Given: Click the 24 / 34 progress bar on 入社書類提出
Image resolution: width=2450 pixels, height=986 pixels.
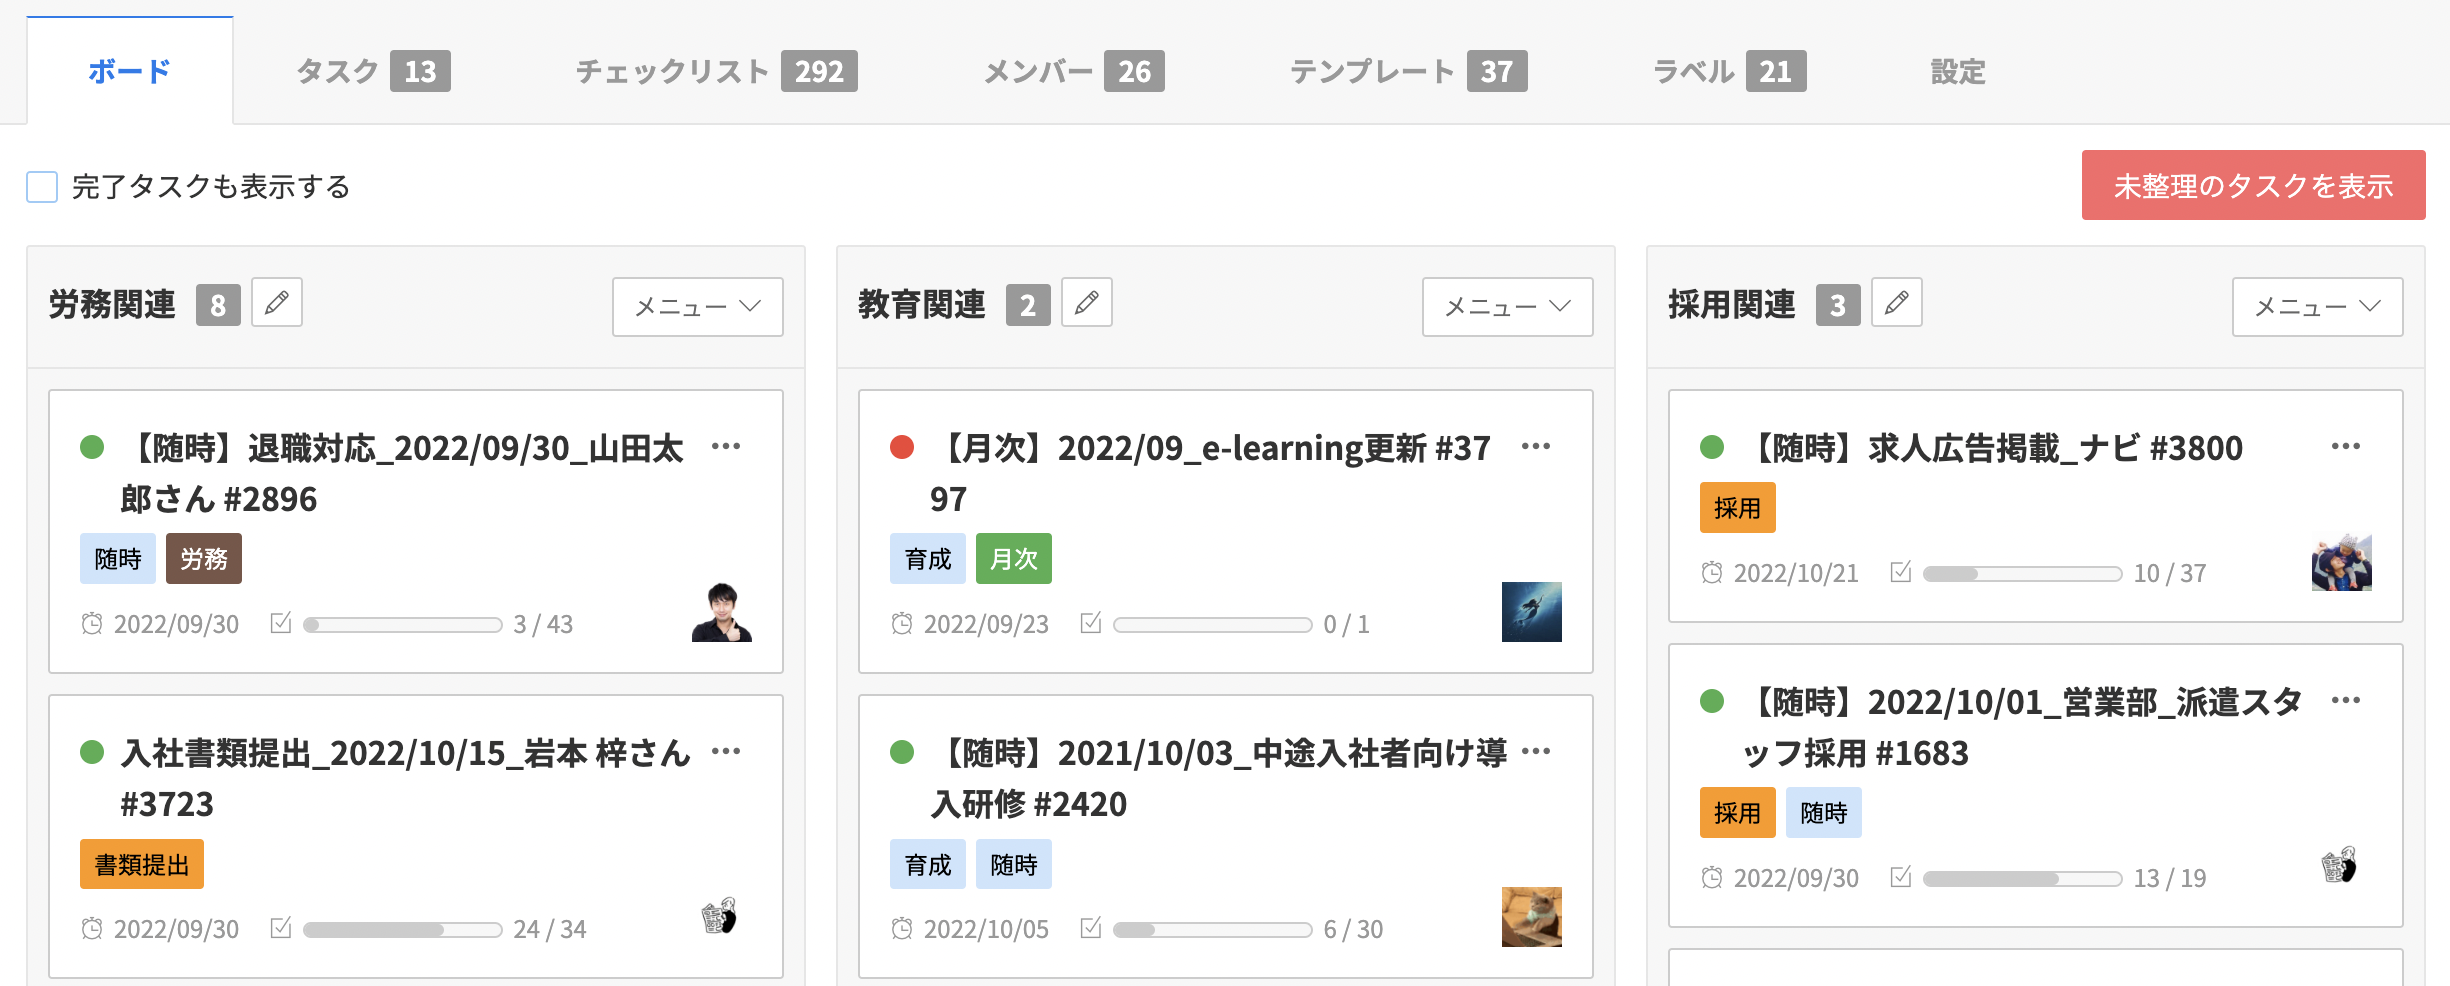Looking at the screenshot, I should [402, 930].
